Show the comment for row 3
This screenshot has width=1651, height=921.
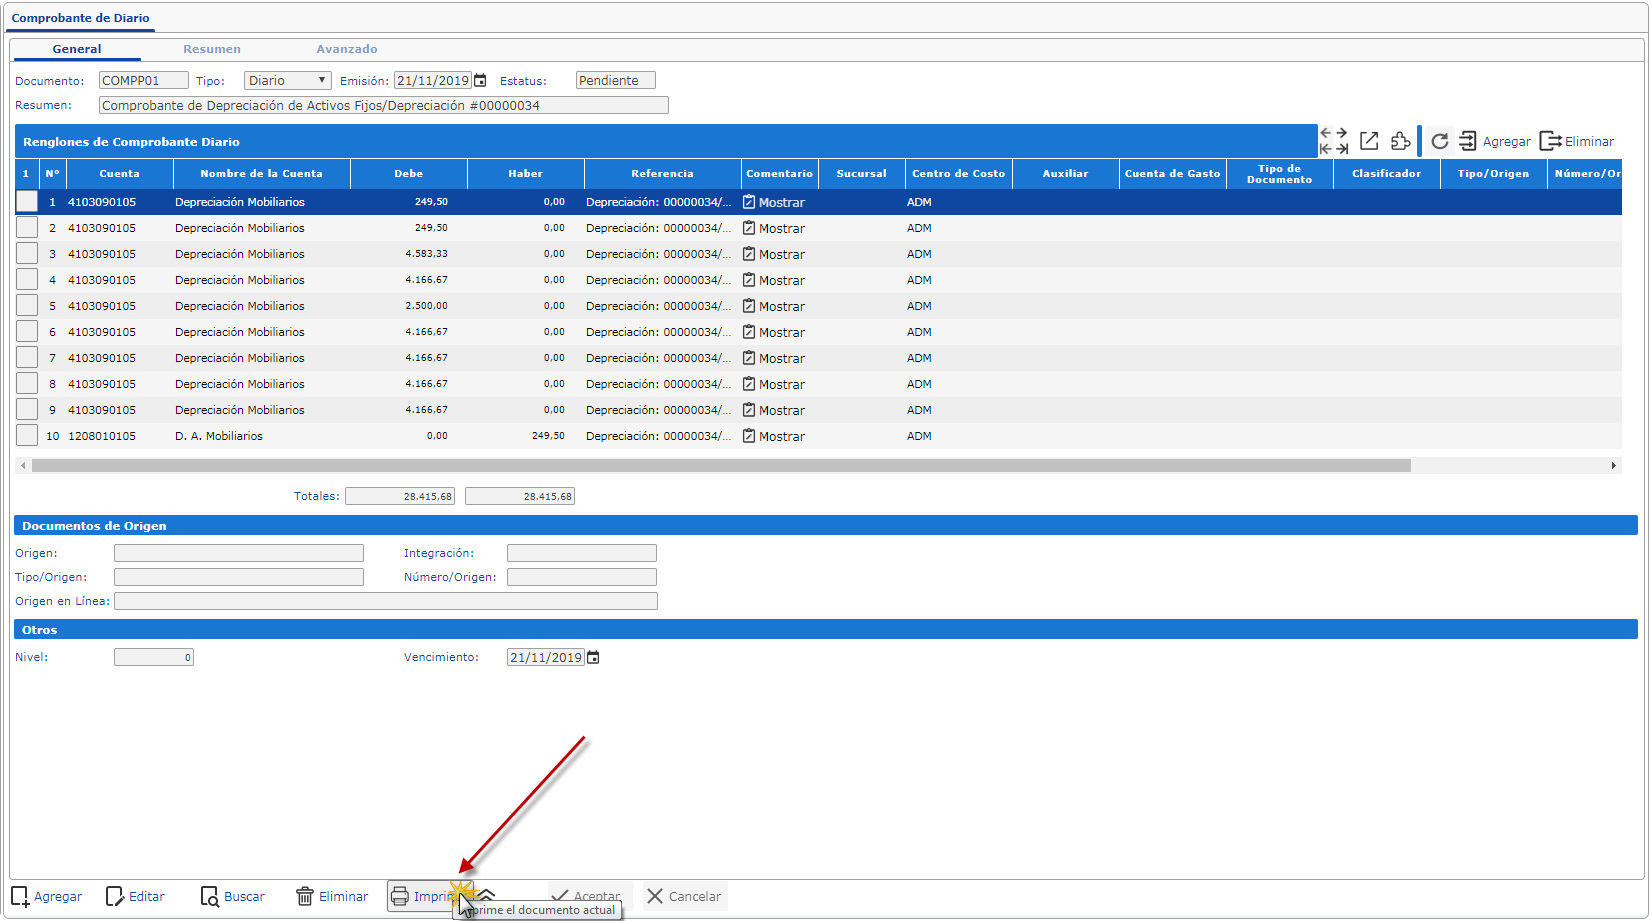click(x=774, y=255)
